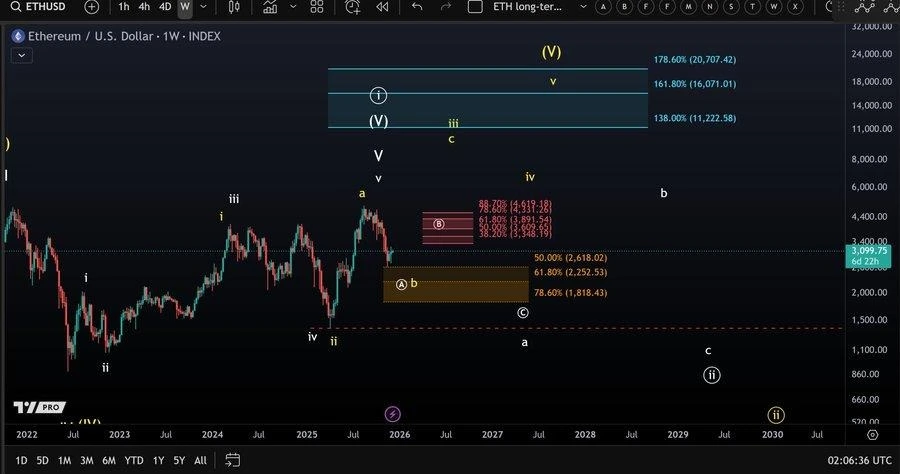Open the ETHUSD symbol search
Screen dimensions: 900x474
[x=38, y=7]
